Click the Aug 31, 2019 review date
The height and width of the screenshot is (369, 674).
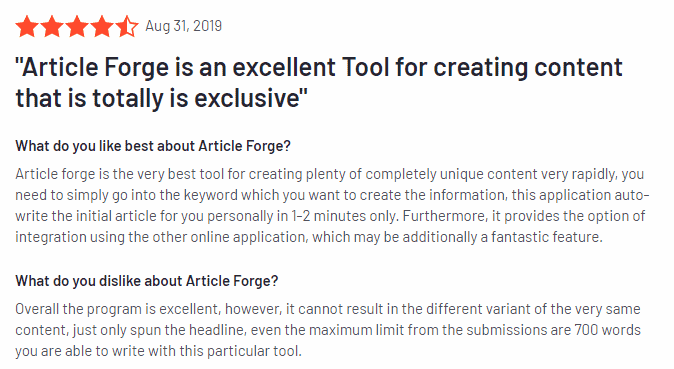[184, 26]
